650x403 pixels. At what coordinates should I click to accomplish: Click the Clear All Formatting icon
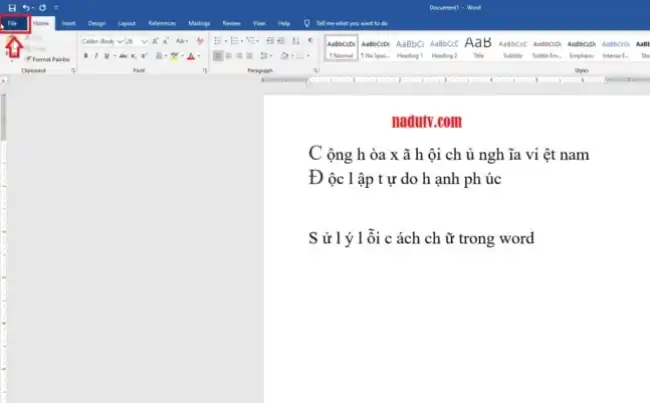(x=200, y=41)
